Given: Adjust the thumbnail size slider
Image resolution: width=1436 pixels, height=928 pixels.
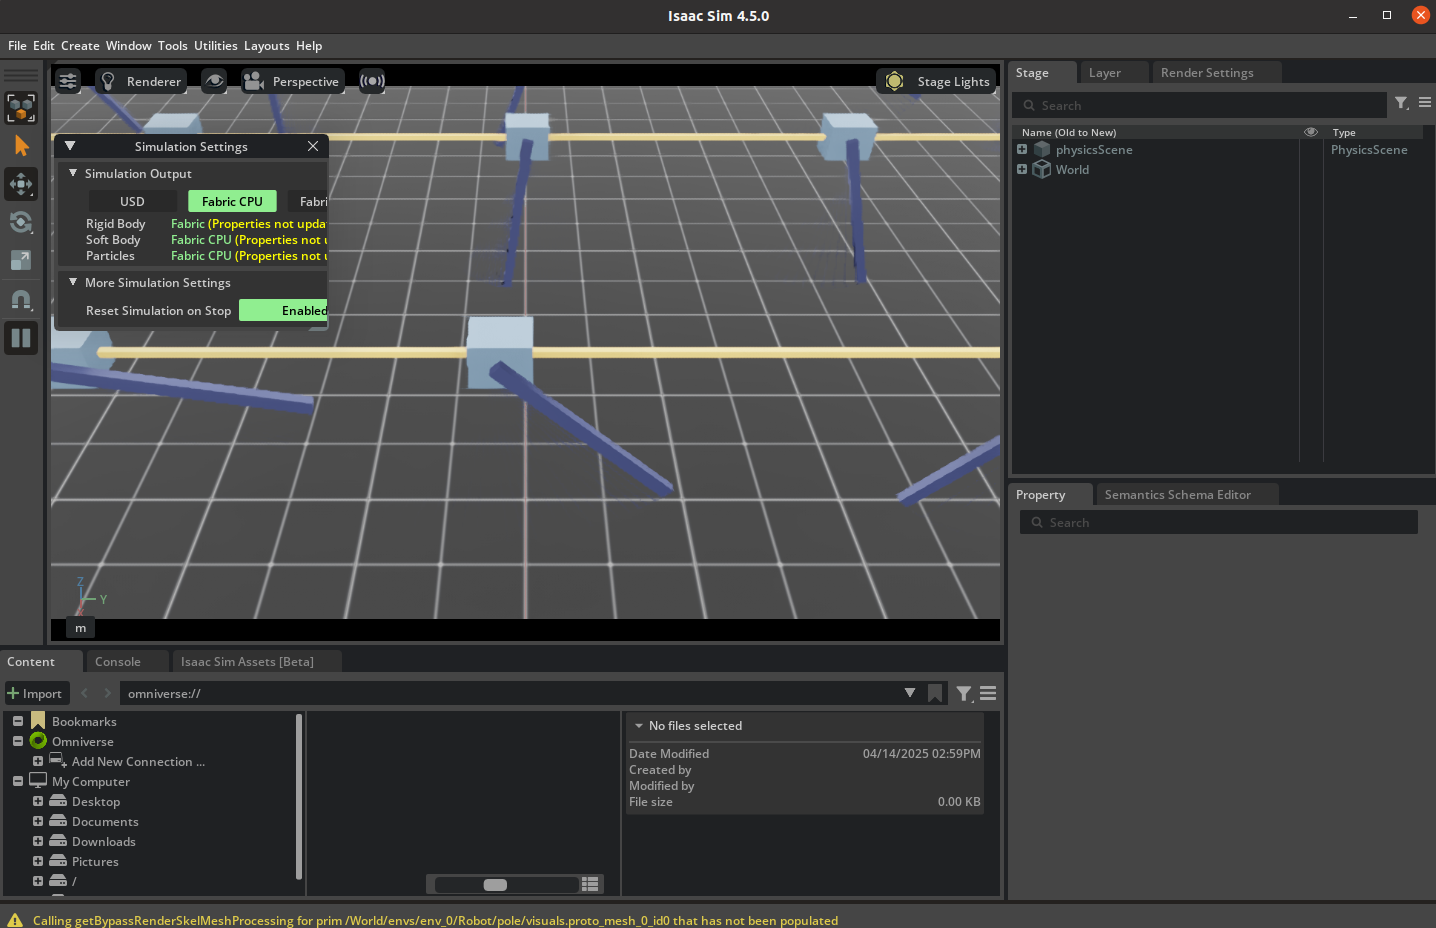Looking at the screenshot, I should click(x=495, y=884).
